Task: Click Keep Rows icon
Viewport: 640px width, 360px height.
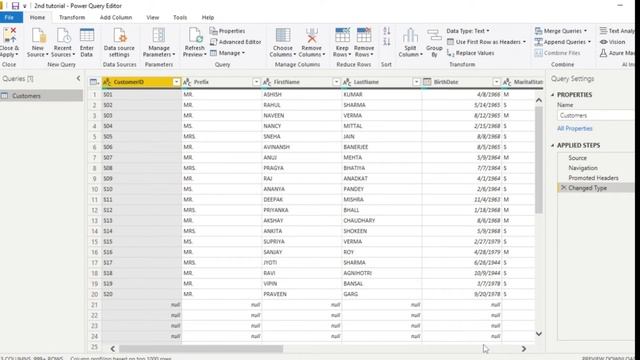Action: [342, 36]
